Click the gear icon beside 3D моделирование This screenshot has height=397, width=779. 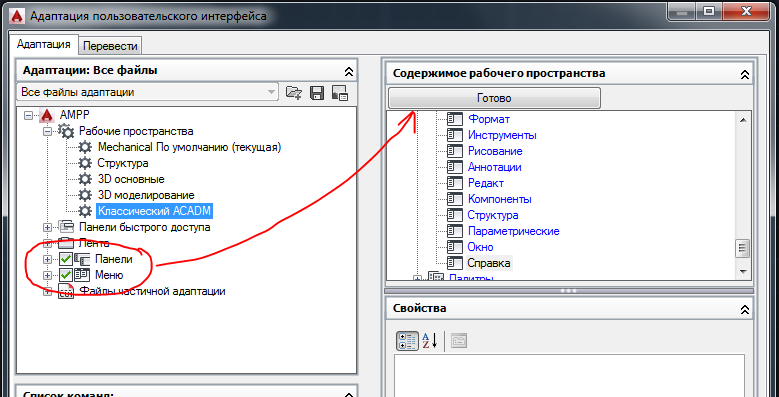coord(85,195)
